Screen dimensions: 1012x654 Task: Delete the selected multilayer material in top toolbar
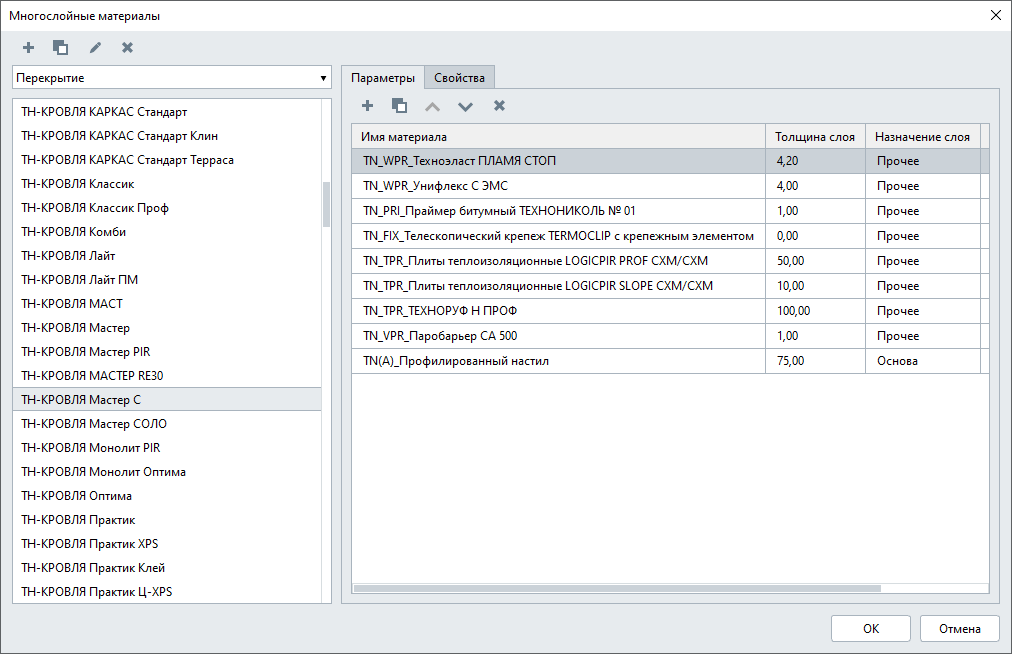tap(127, 47)
